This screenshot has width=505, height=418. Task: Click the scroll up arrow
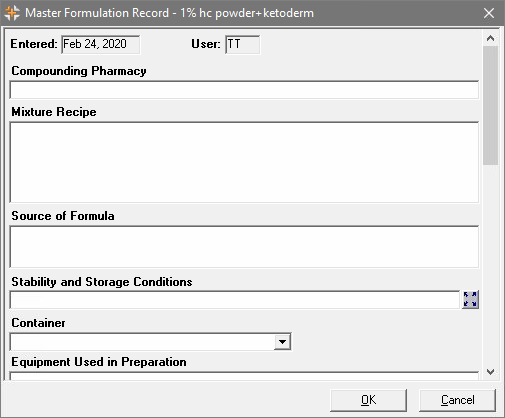490,38
